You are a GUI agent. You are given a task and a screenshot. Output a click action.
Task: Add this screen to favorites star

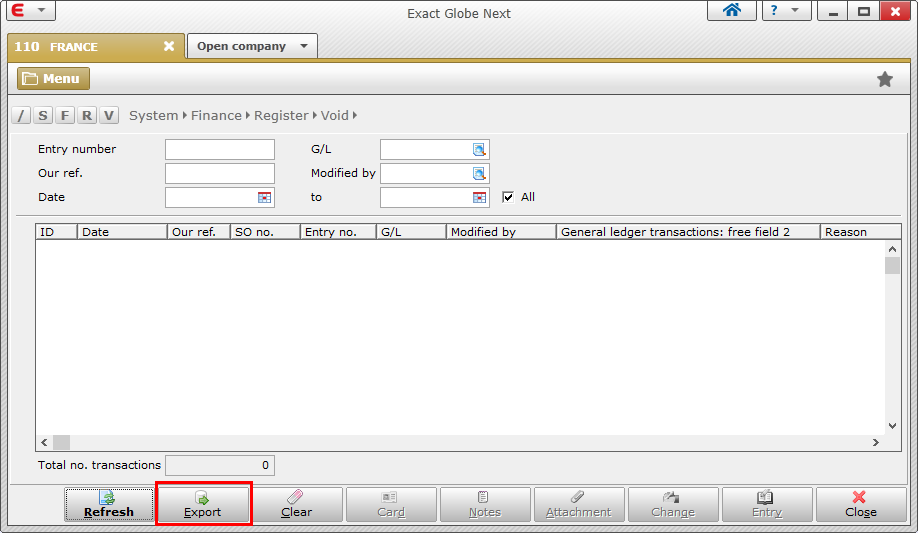(x=885, y=79)
